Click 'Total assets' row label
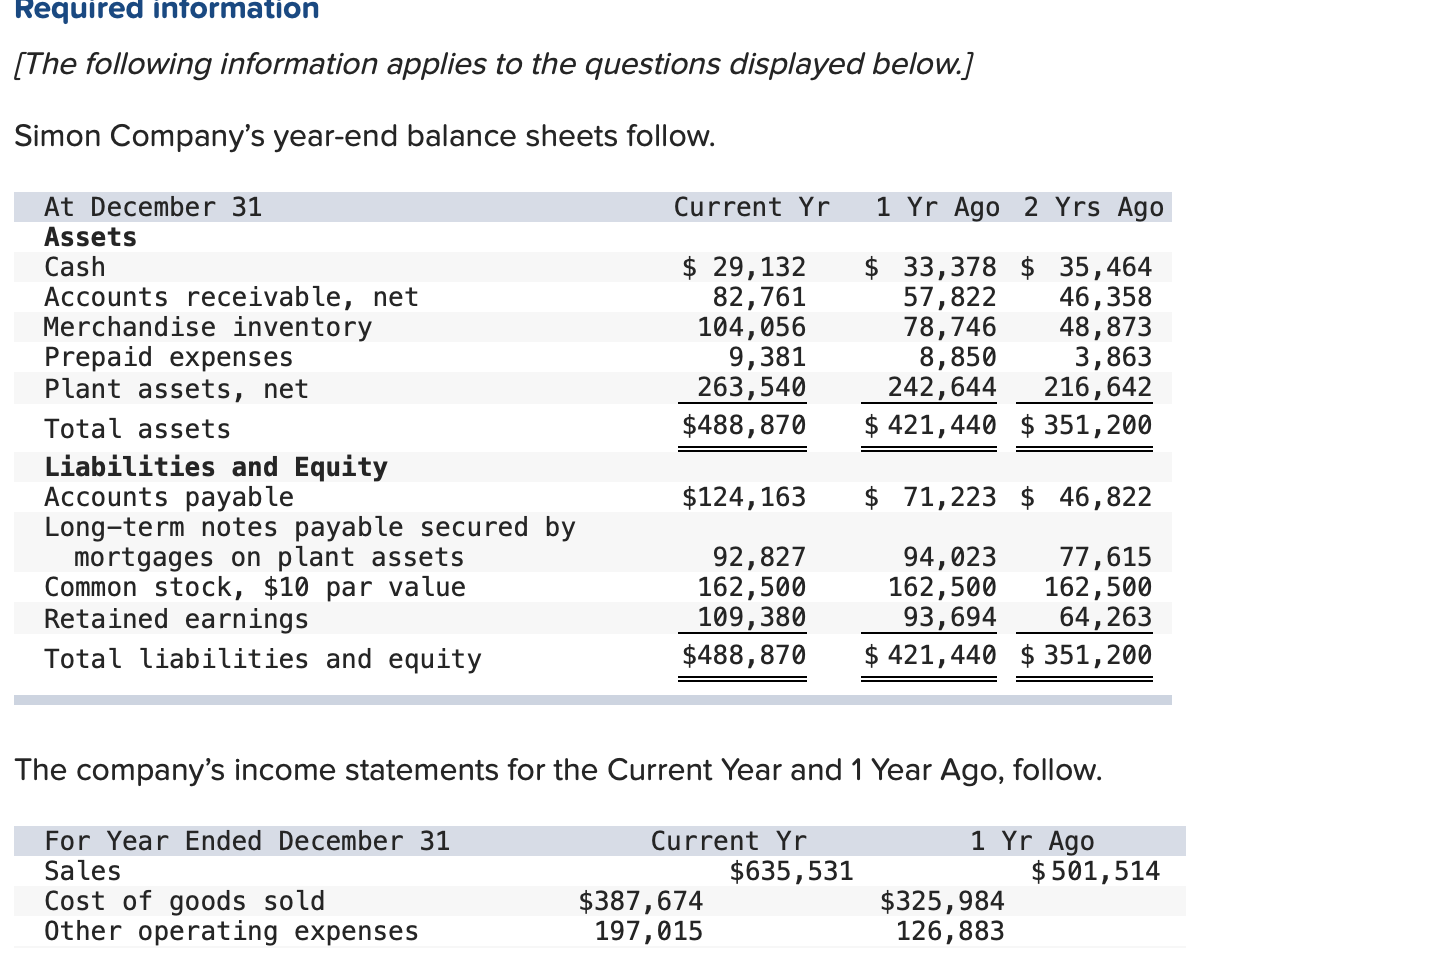 [138, 429]
